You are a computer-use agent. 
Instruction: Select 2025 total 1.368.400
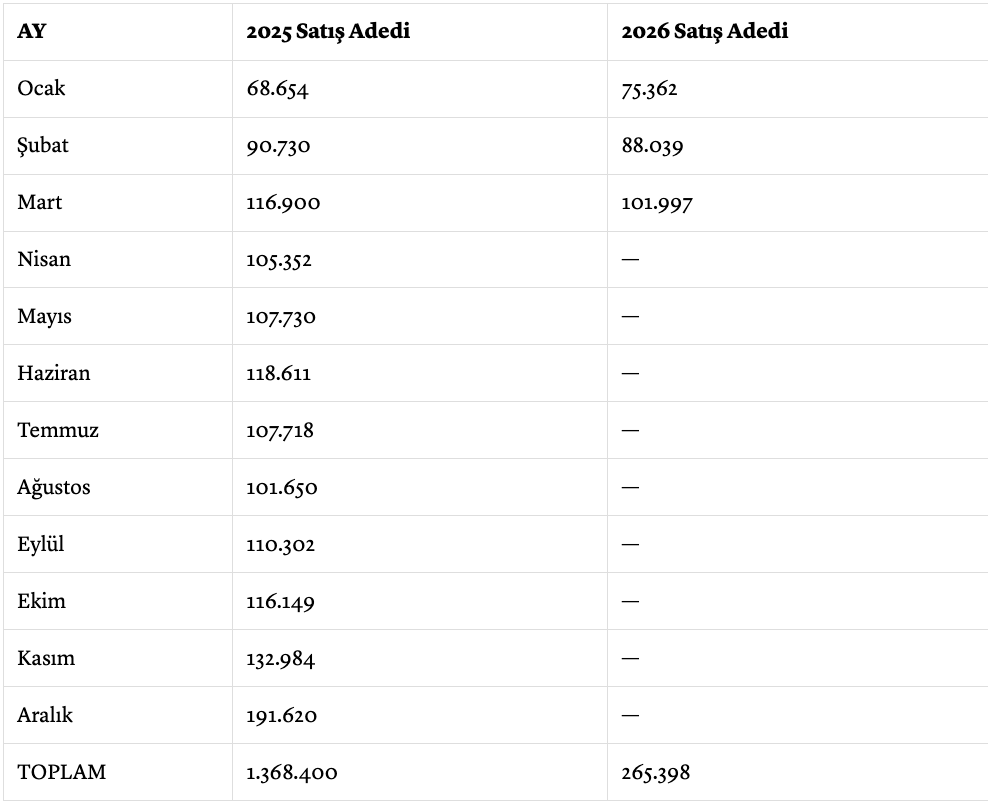pyautogui.click(x=291, y=773)
